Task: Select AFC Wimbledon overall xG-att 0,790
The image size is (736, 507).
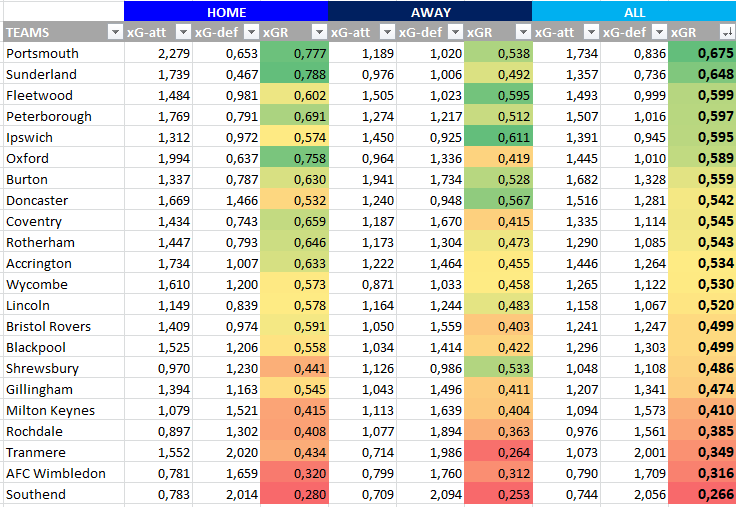Action: click(x=567, y=473)
